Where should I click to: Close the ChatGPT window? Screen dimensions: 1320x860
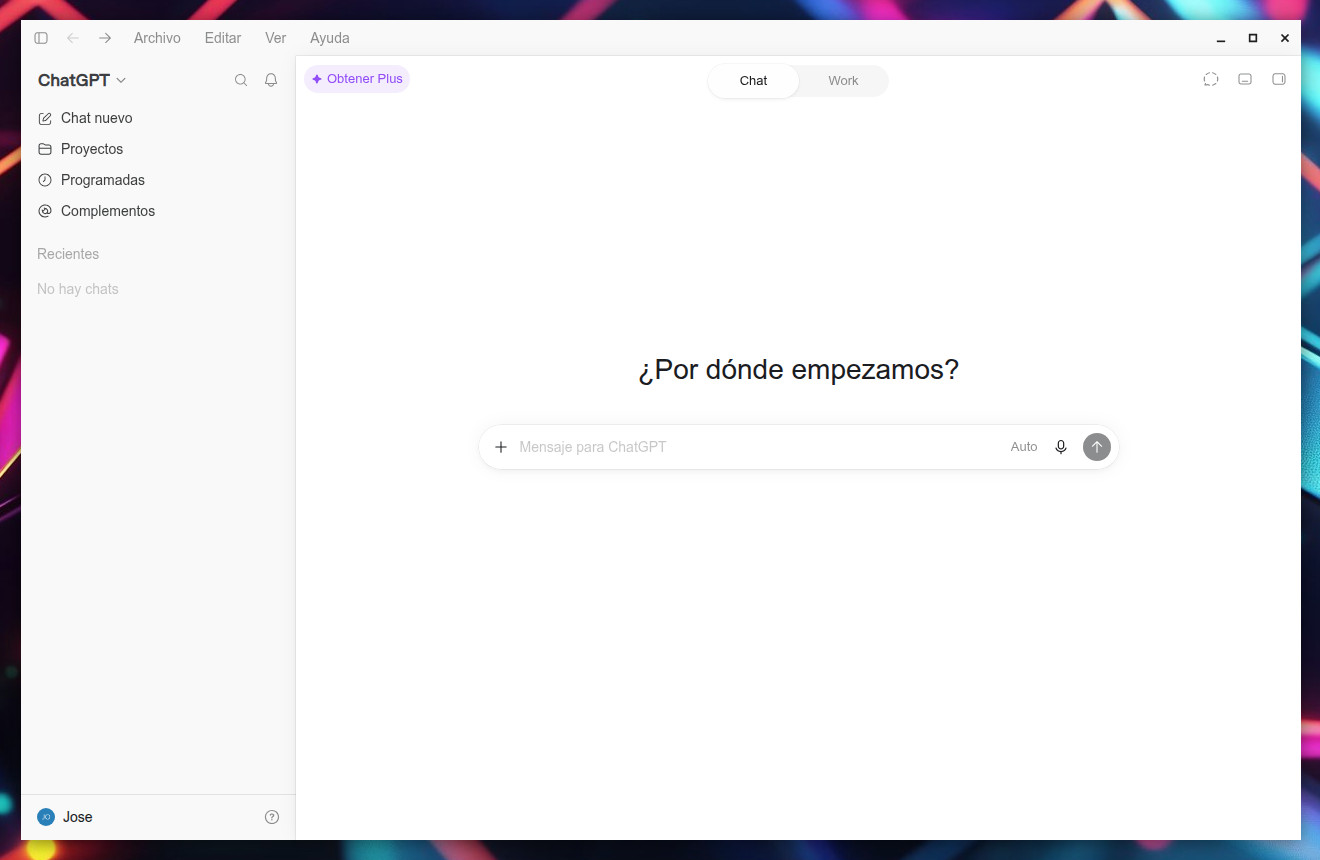[x=1285, y=38]
